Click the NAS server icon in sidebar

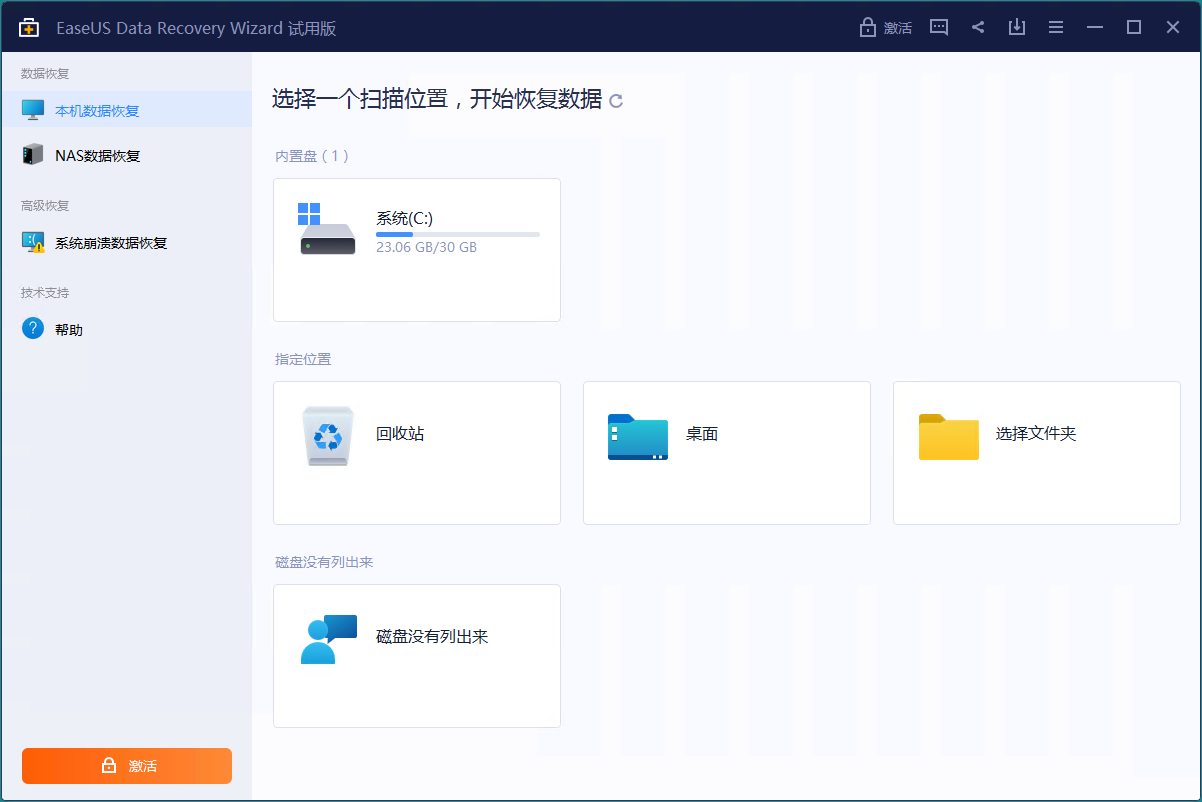(33, 155)
